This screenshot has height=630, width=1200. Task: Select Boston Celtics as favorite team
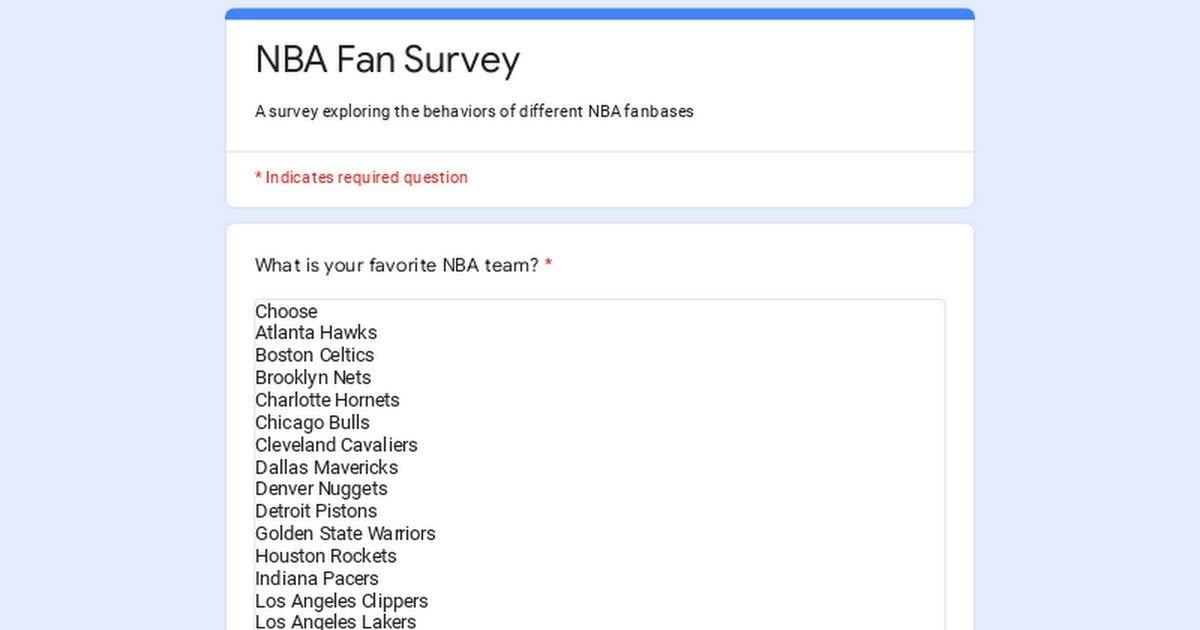click(314, 355)
